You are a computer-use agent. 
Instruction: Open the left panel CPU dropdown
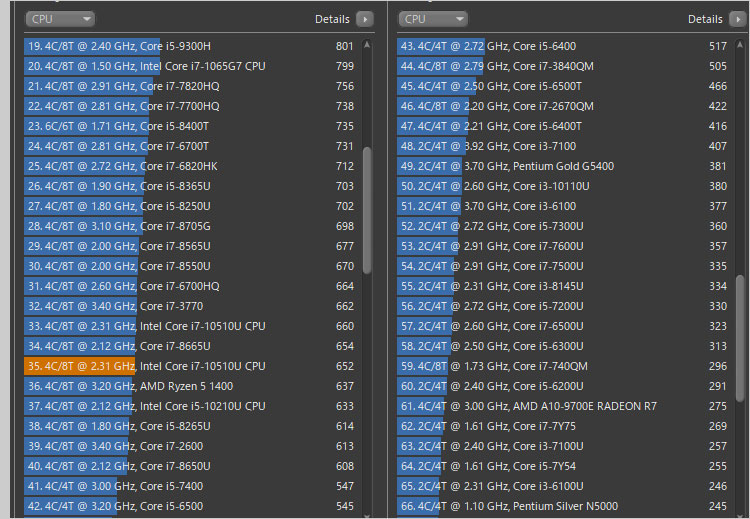pos(60,19)
